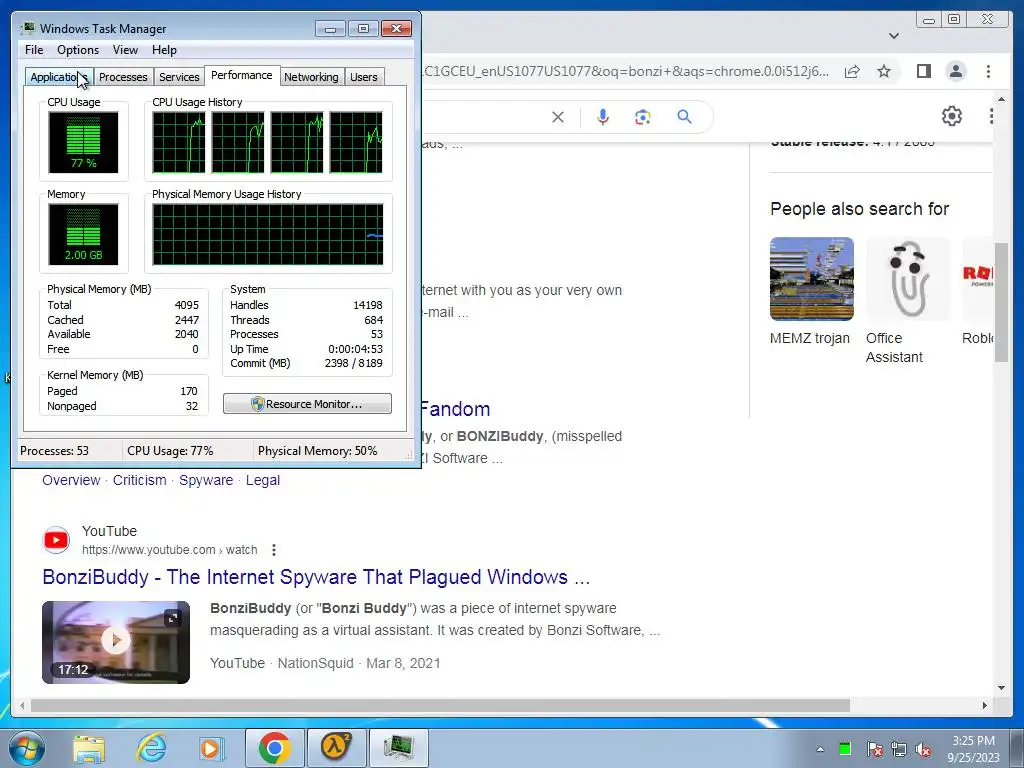Click the MEMZ trojan label
Image resolution: width=1024 pixels, height=768 pixels.
point(810,338)
